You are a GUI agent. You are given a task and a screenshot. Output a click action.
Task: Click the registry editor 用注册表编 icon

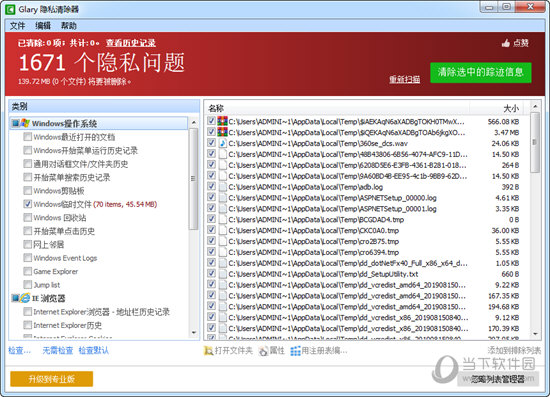click(295, 350)
